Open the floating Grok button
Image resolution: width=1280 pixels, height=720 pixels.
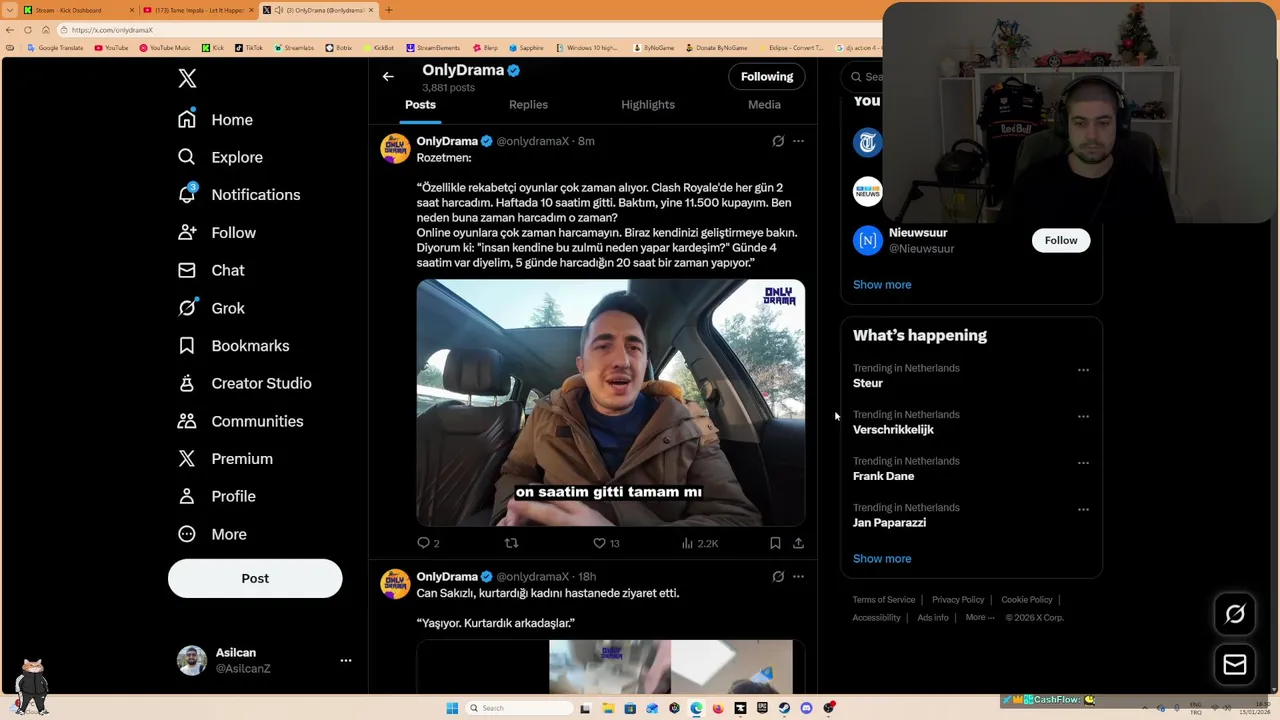pyautogui.click(x=1235, y=615)
